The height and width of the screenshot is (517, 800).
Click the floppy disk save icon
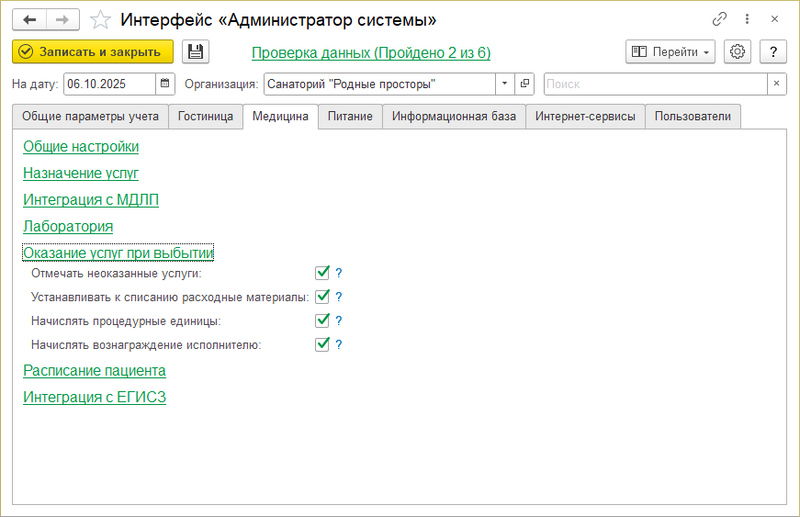point(195,52)
